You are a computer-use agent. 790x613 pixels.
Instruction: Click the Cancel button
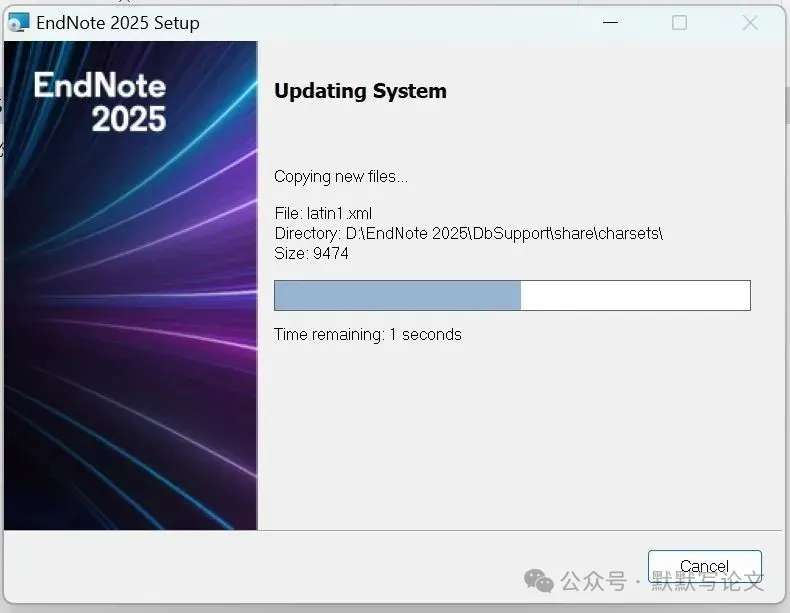(704, 568)
